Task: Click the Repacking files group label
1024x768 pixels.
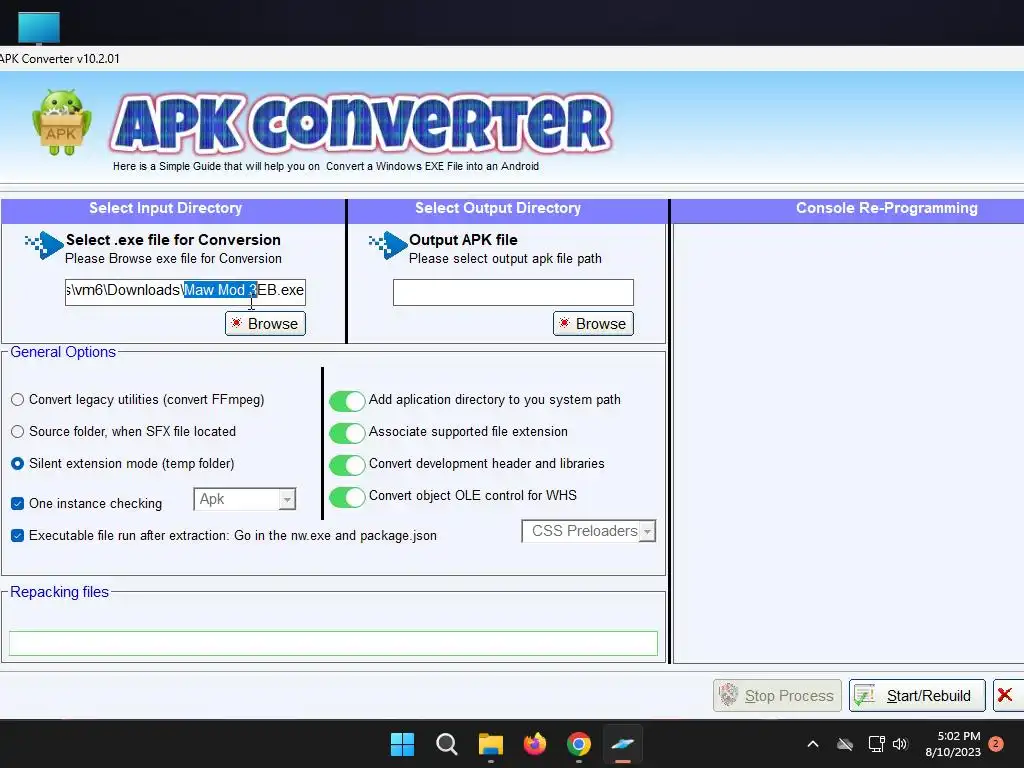Action: tap(59, 592)
